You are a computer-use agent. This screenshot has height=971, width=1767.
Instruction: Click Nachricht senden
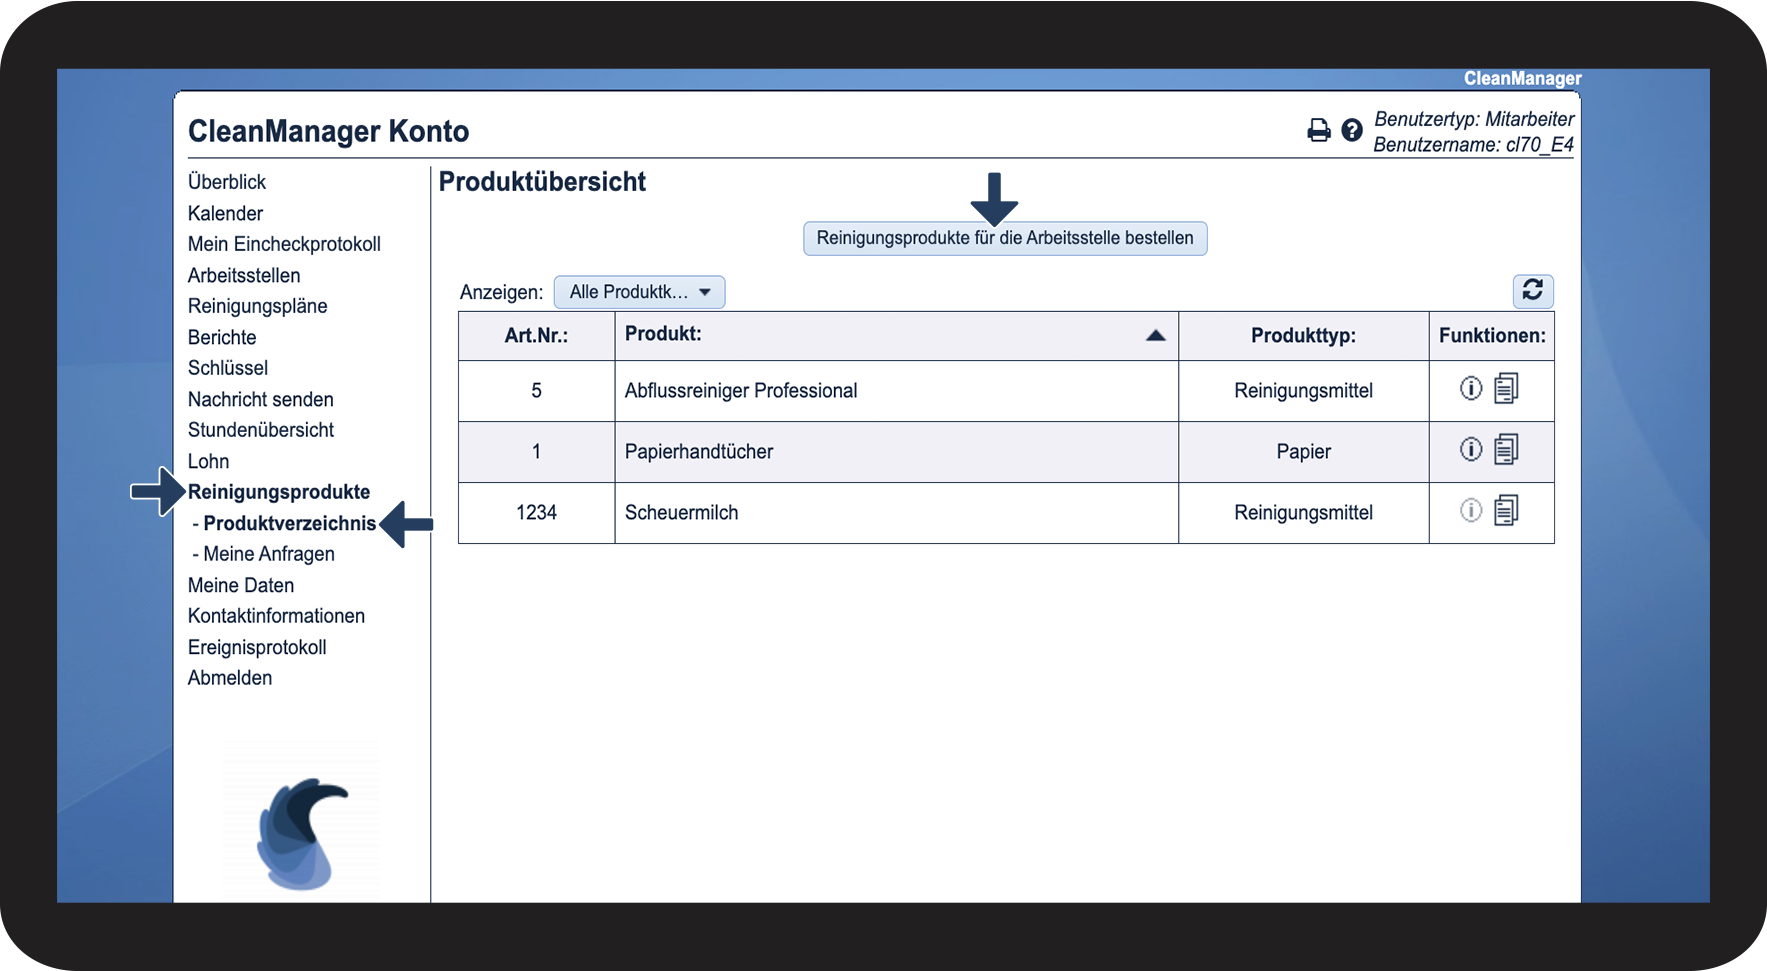pyautogui.click(x=261, y=399)
